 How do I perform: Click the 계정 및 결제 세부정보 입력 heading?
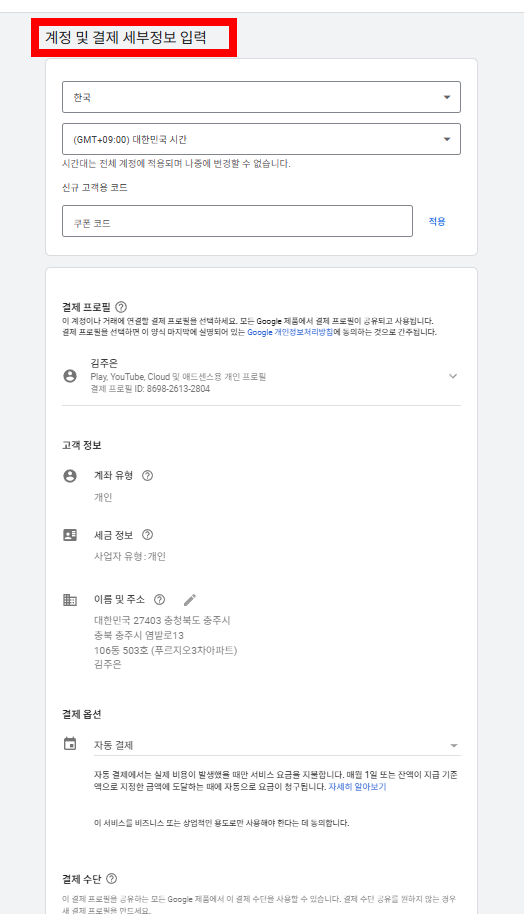point(126,38)
